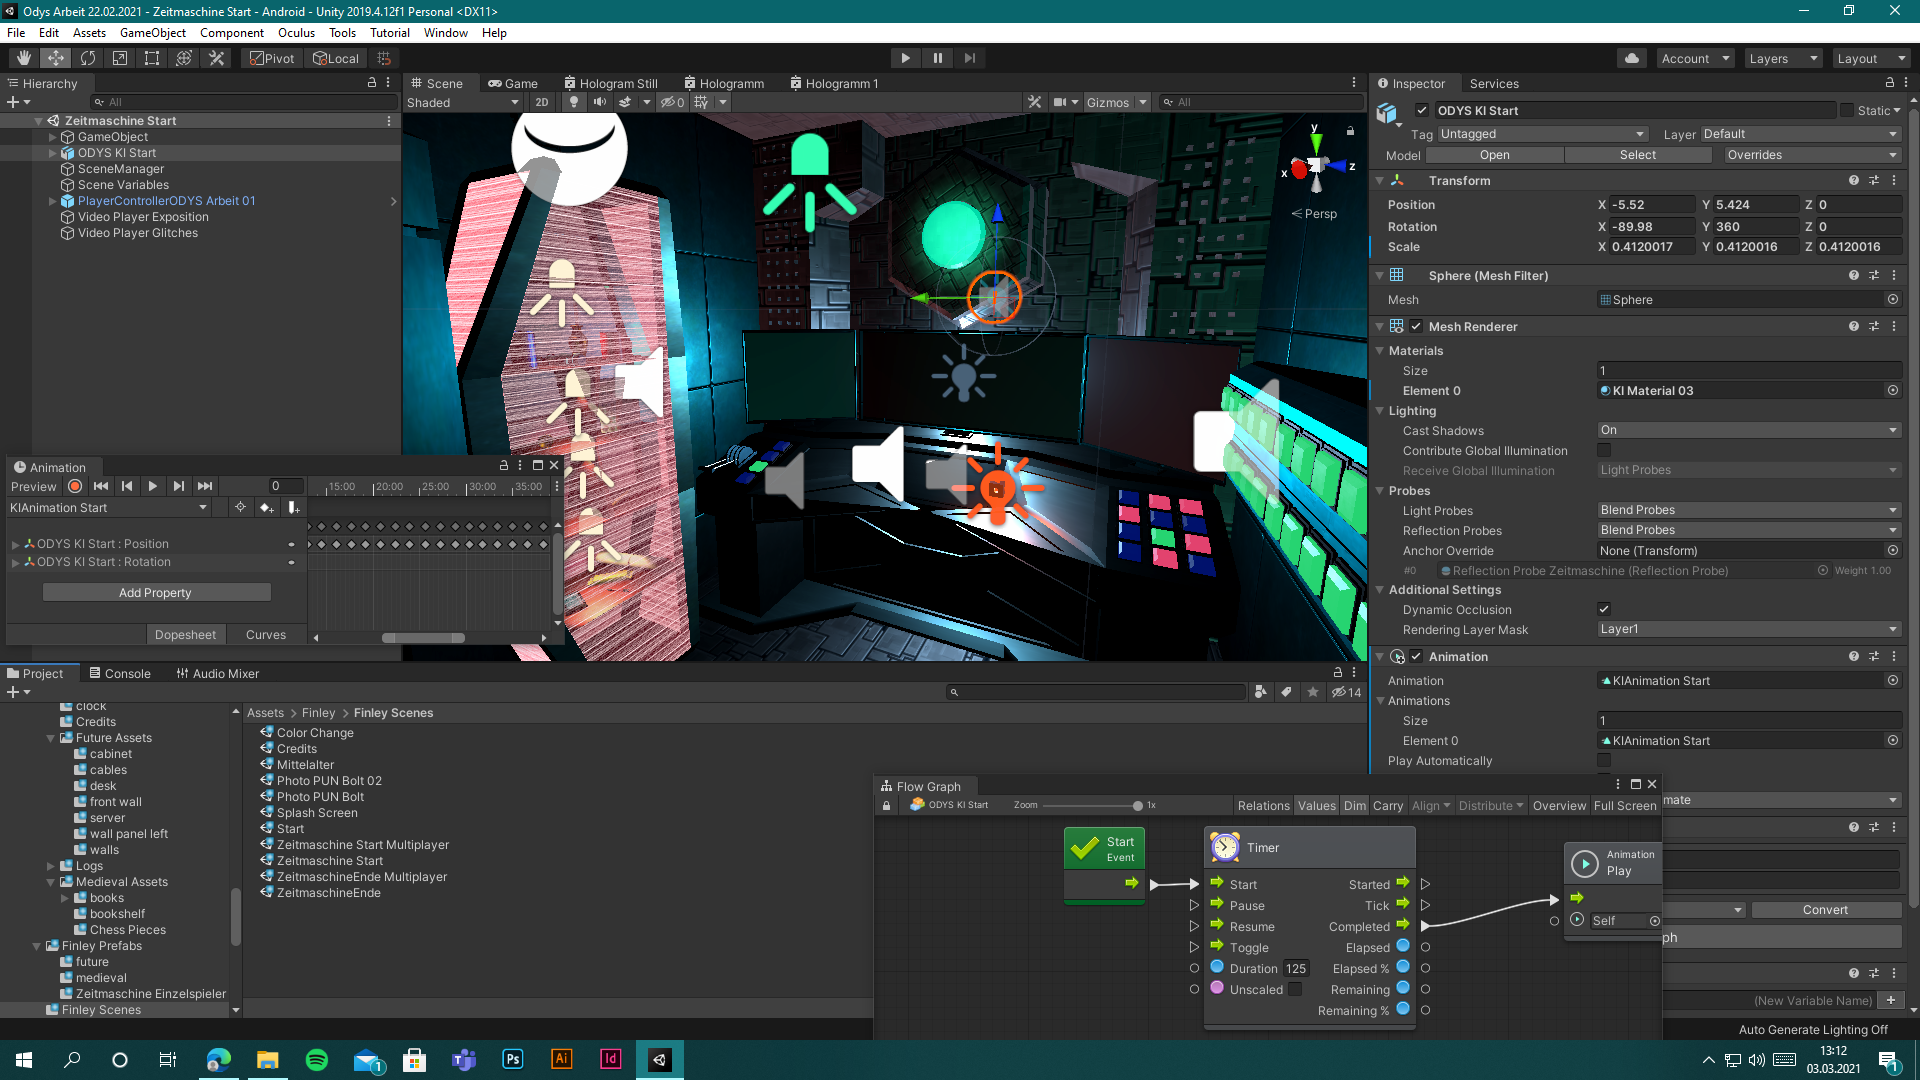This screenshot has width=1920, height=1080.
Task: Expand ODYS KI Start in Hierarchy
Action: coord(53,153)
